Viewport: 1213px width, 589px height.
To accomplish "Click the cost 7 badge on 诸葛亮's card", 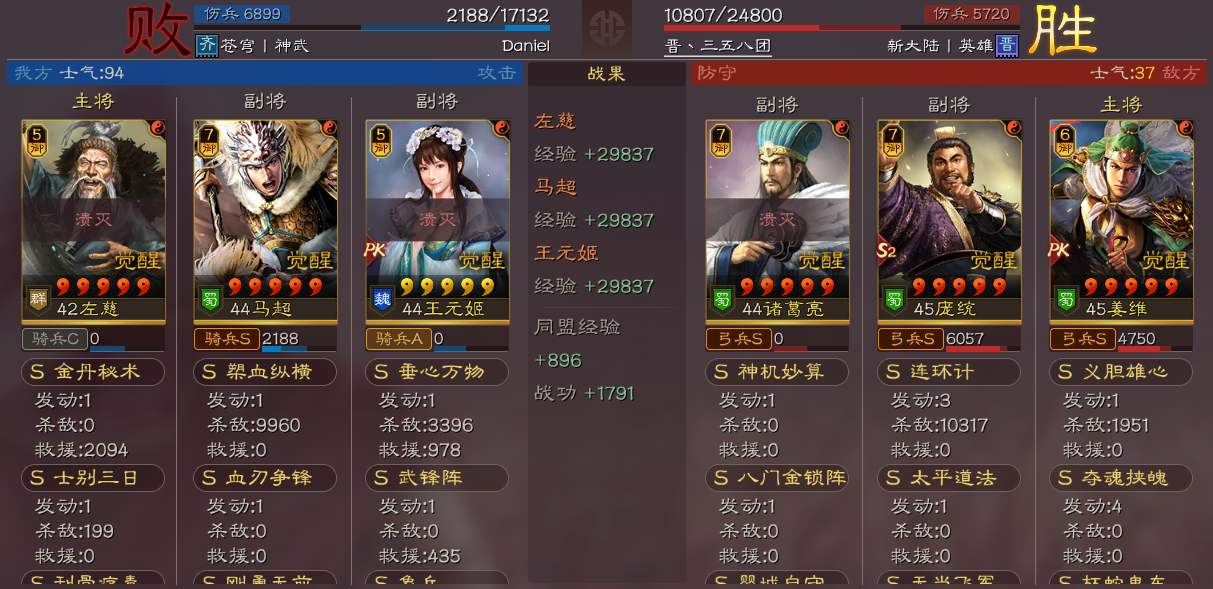I will click(x=721, y=140).
